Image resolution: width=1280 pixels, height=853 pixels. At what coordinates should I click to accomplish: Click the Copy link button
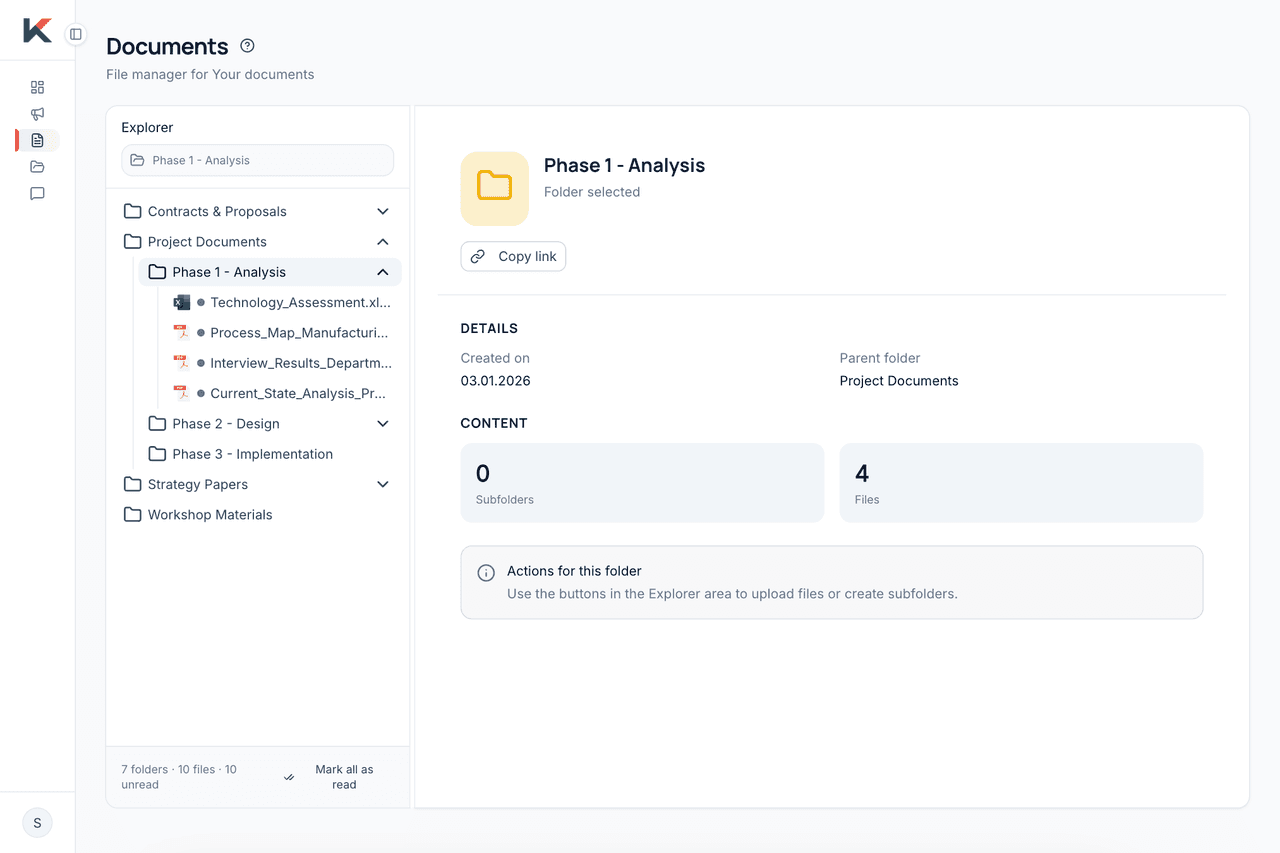click(513, 257)
